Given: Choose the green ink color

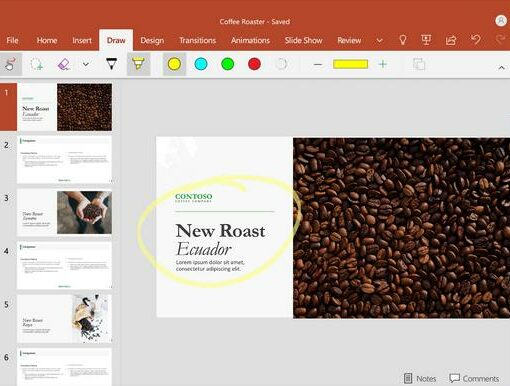Looking at the screenshot, I should point(228,64).
